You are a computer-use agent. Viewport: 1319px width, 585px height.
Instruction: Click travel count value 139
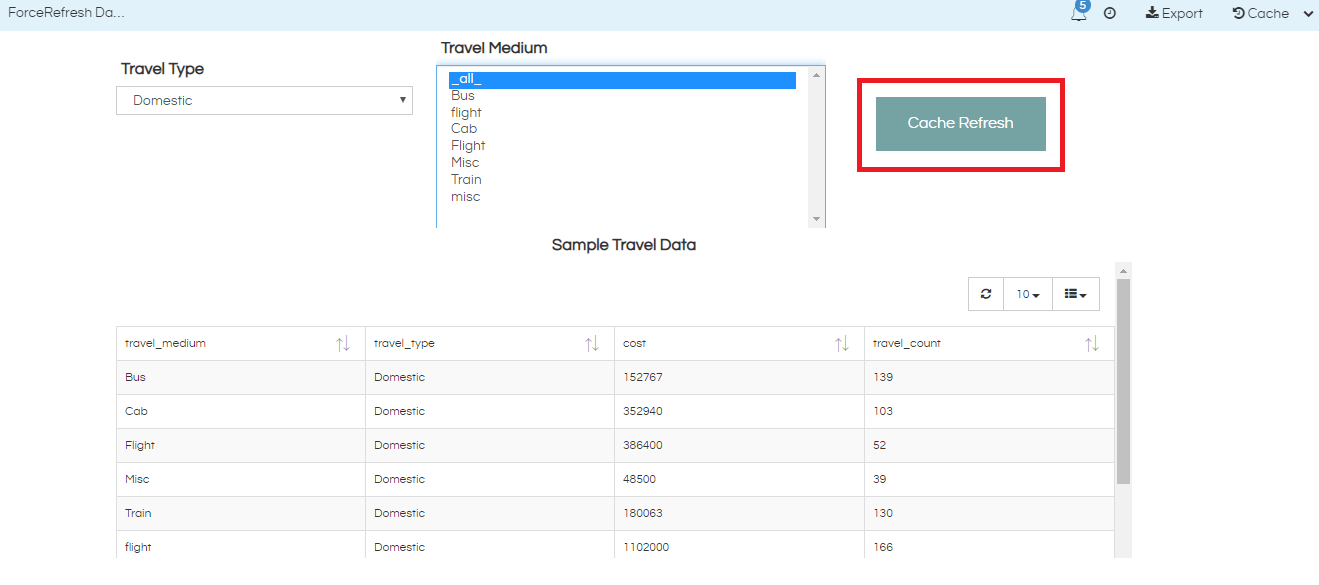pos(883,378)
